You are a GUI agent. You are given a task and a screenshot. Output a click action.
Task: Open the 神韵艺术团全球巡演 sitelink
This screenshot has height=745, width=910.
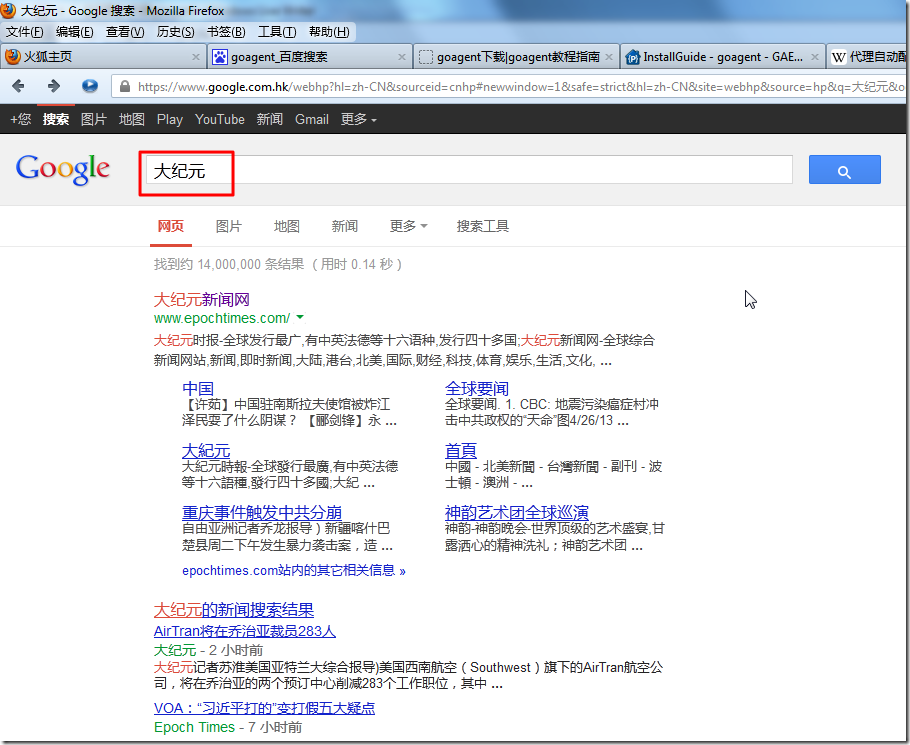tap(517, 512)
